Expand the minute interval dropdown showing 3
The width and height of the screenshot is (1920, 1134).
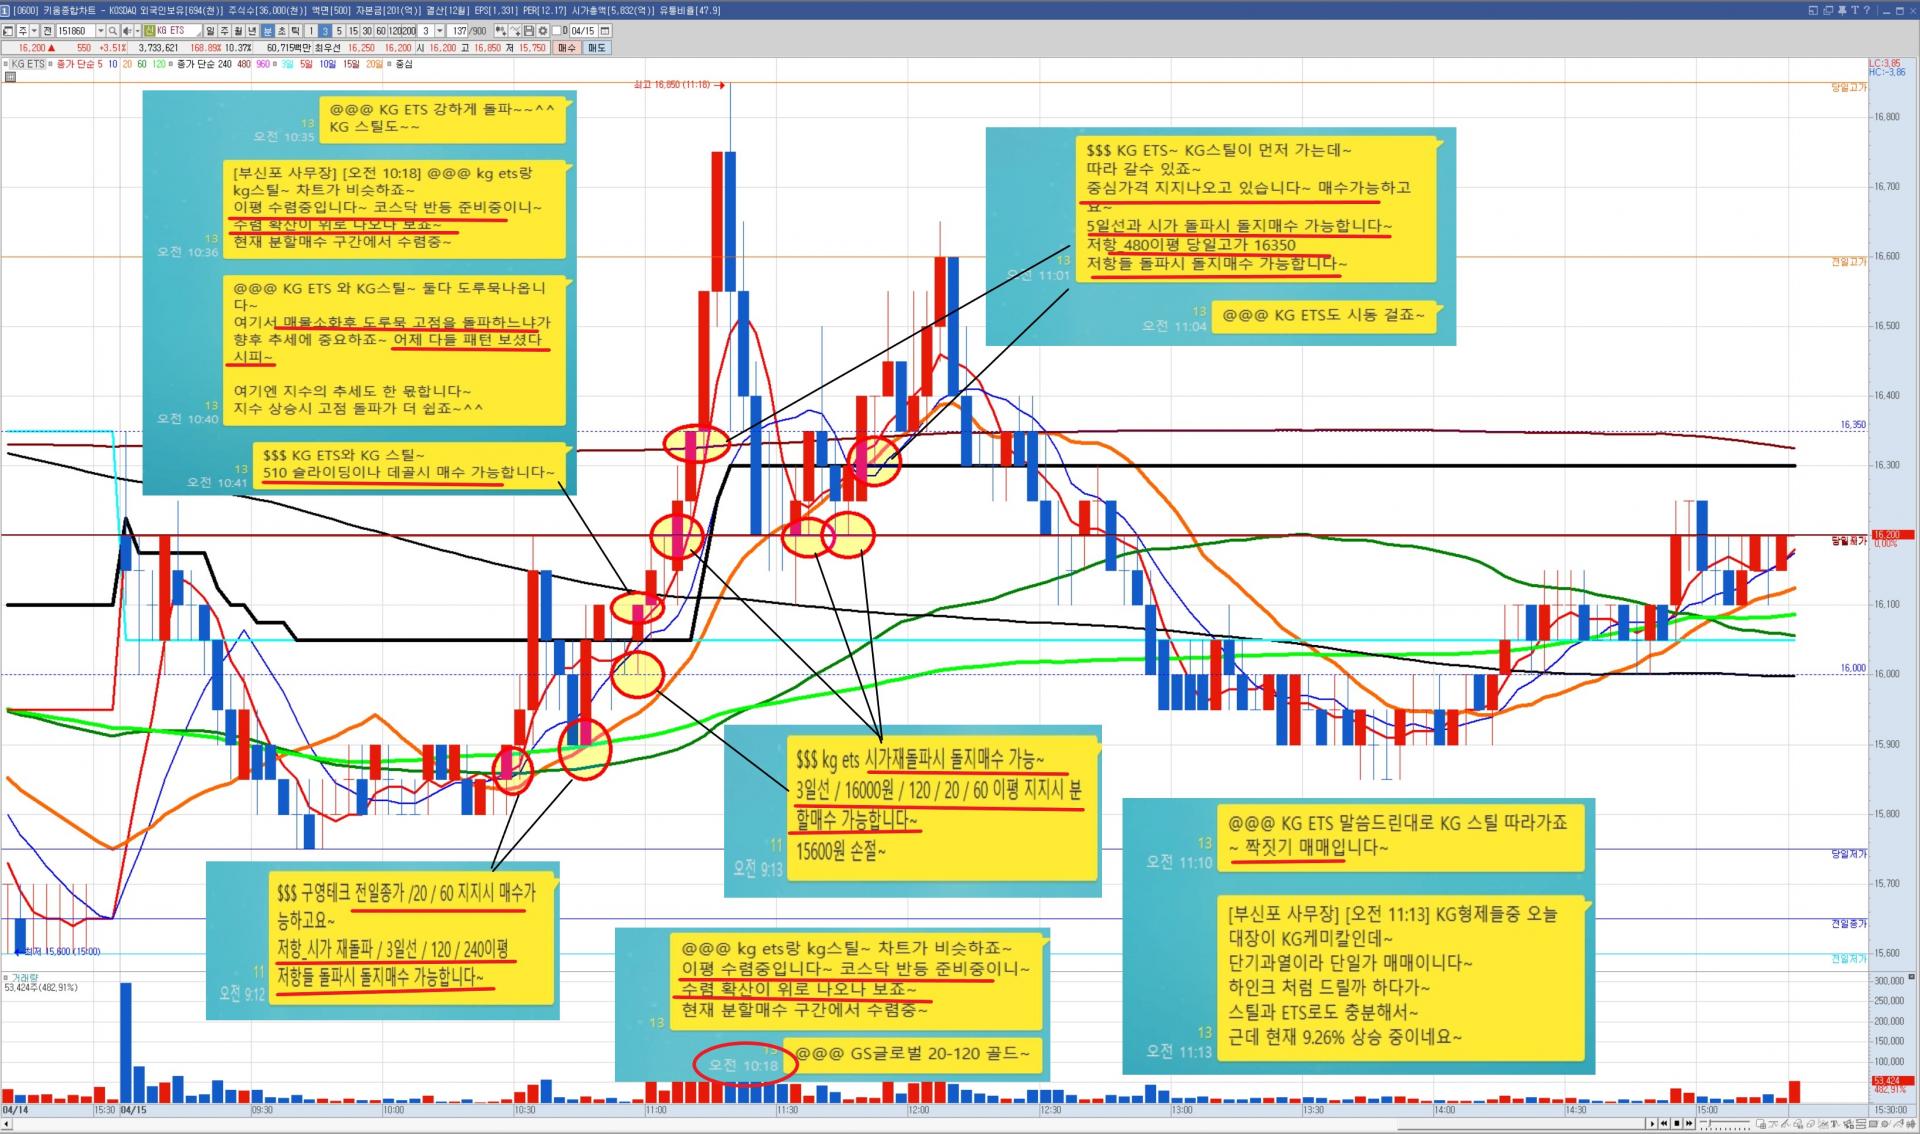click(x=440, y=31)
